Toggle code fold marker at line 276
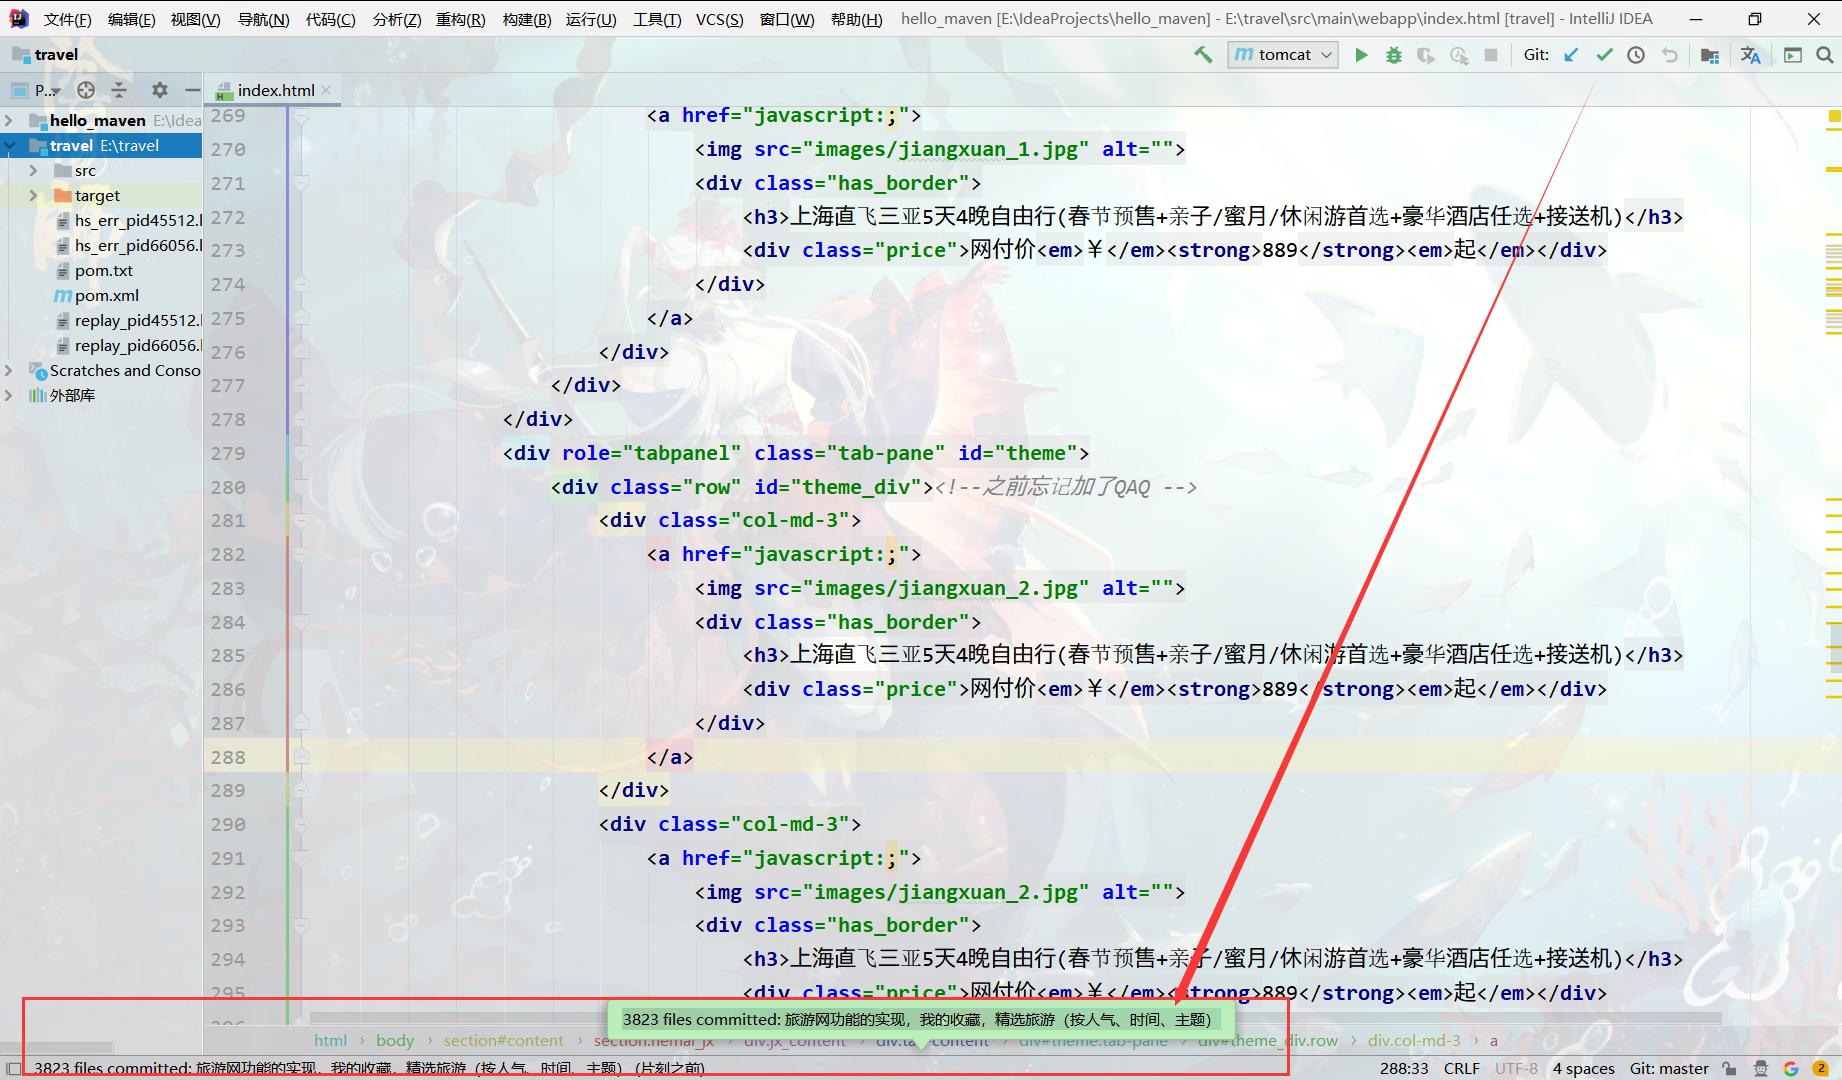1842x1080 pixels. tap(301, 352)
